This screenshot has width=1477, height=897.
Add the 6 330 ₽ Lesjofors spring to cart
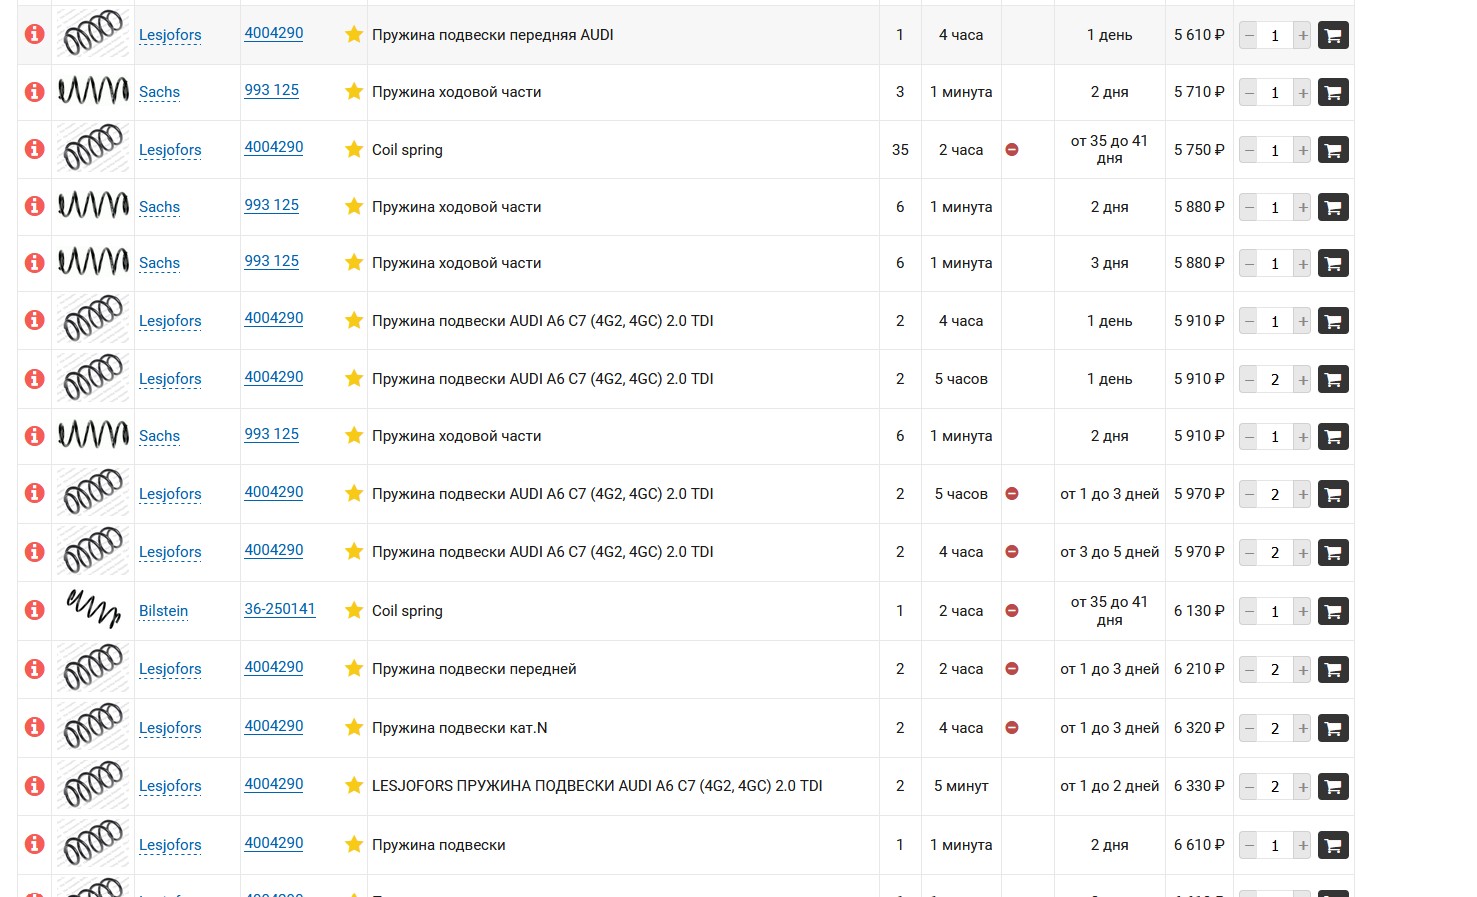(1333, 786)
